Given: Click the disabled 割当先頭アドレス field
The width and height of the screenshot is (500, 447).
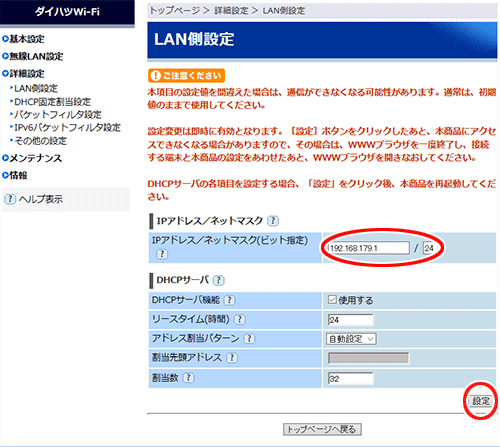Looking at the screenshot, I should click(369, 359).
